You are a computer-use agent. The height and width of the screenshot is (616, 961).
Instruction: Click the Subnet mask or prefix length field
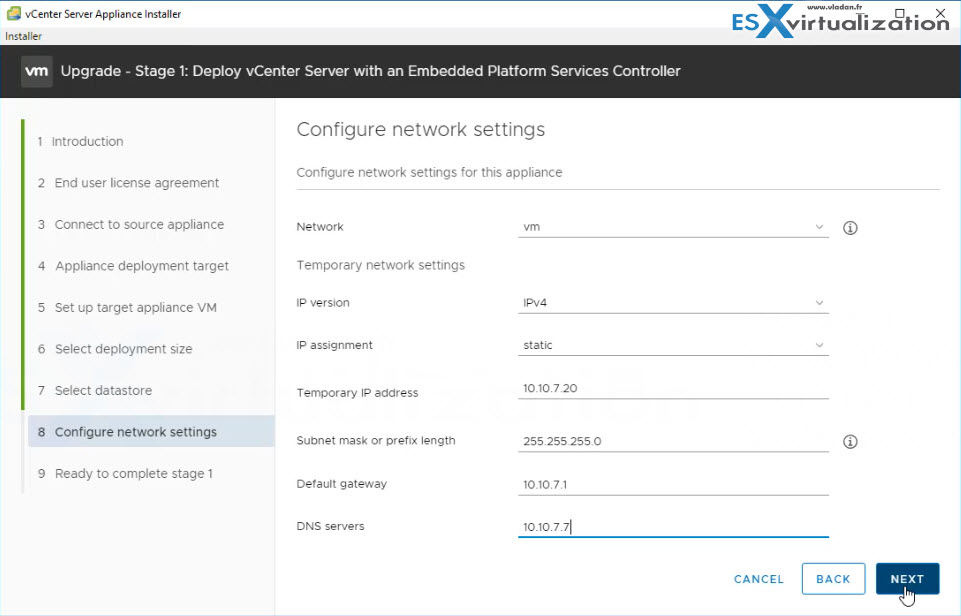[x=673, y=441]
